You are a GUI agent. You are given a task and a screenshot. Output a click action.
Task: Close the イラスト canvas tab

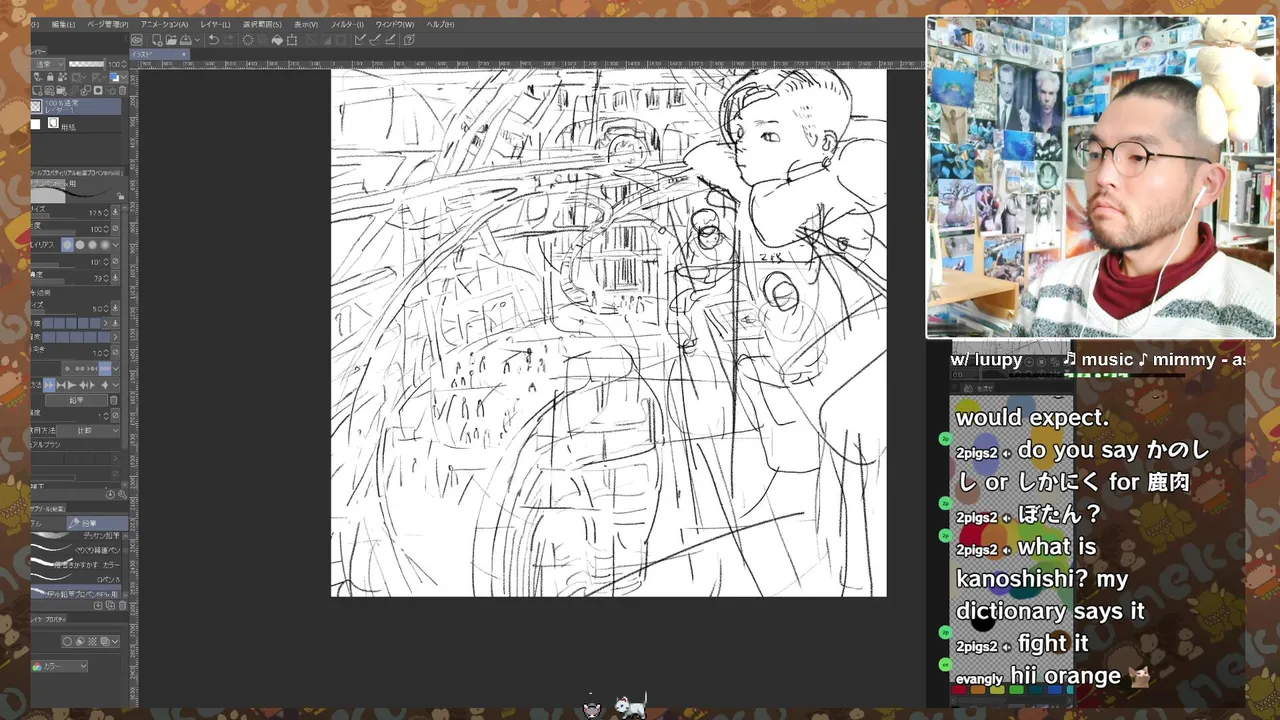click(184, 54)
